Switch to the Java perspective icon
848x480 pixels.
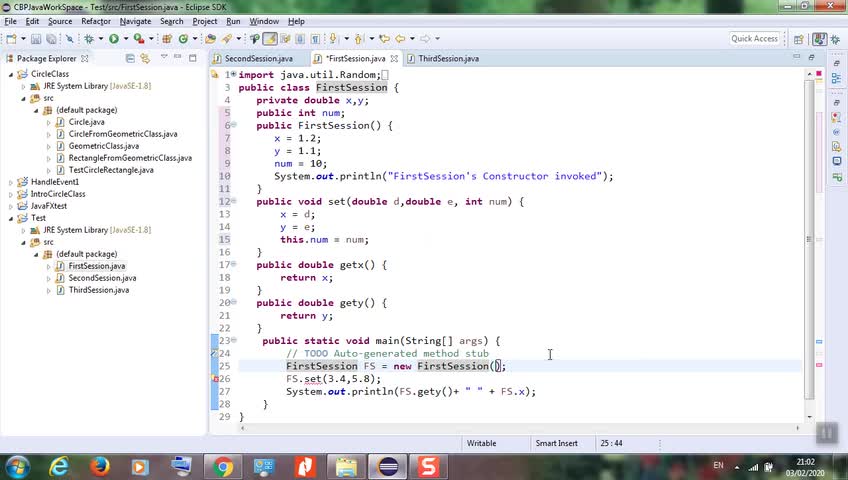[819, 39]
